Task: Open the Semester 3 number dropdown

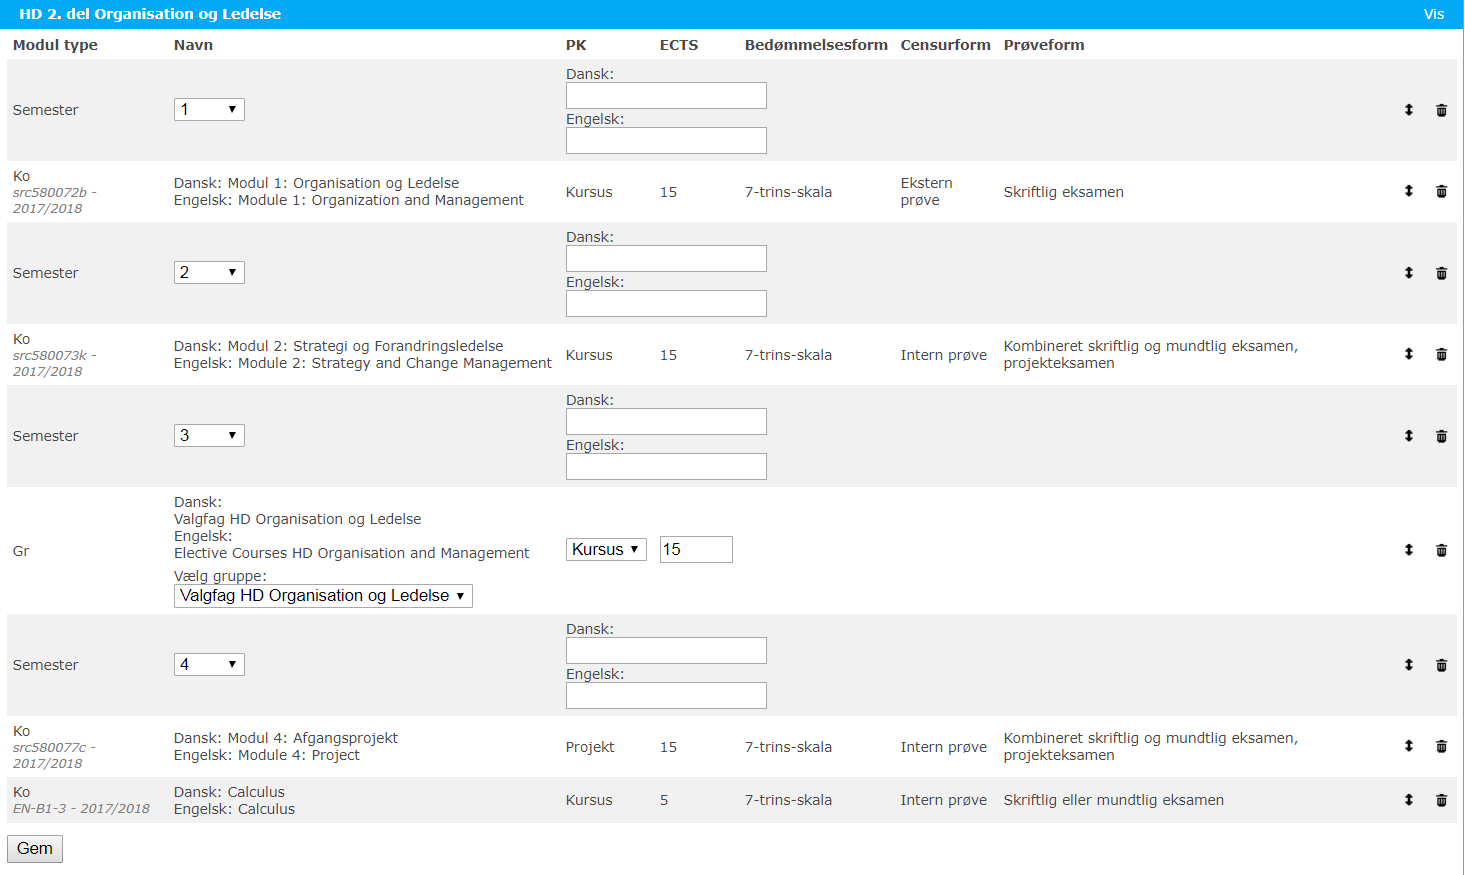Action: pos(209,435)
